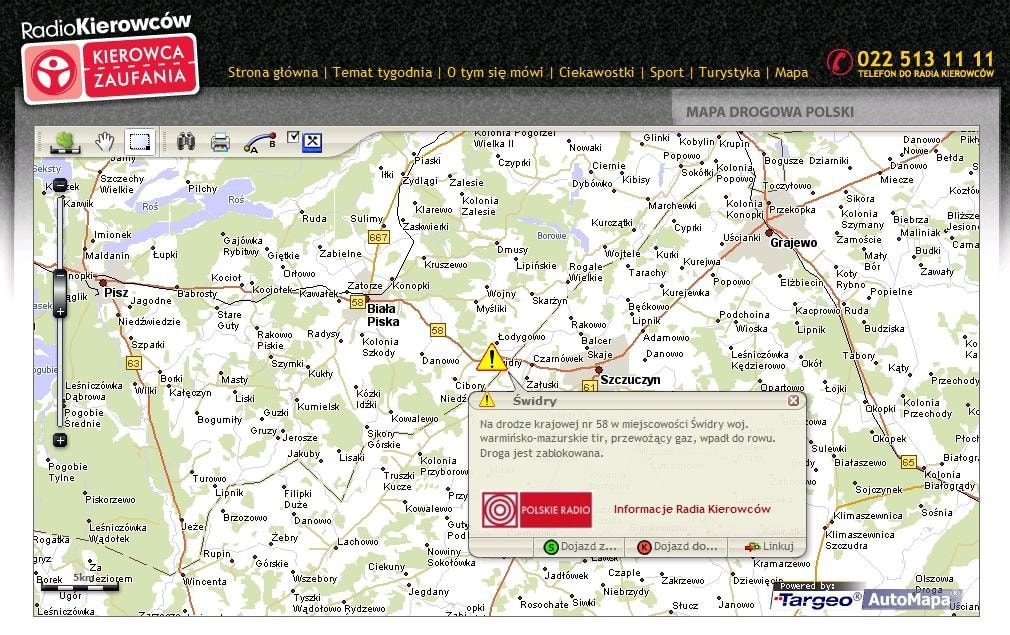Close the Świdry info popup
Screen dimensions: 1010x635
click(x=793, y=401)
